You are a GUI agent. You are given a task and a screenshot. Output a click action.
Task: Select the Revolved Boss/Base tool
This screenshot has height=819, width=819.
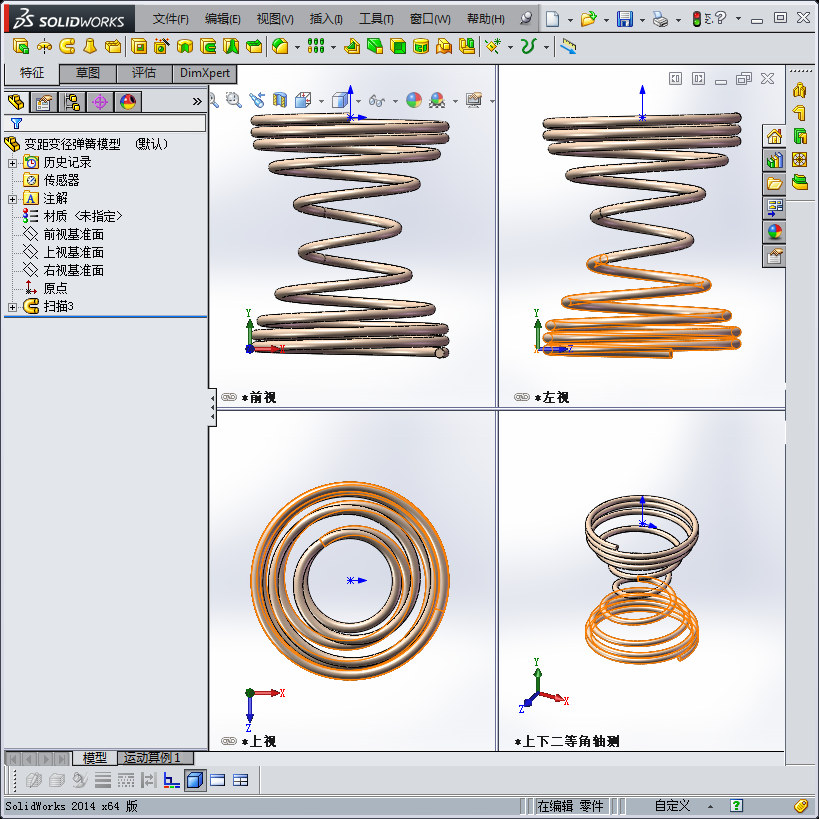[x=44, y=46]
